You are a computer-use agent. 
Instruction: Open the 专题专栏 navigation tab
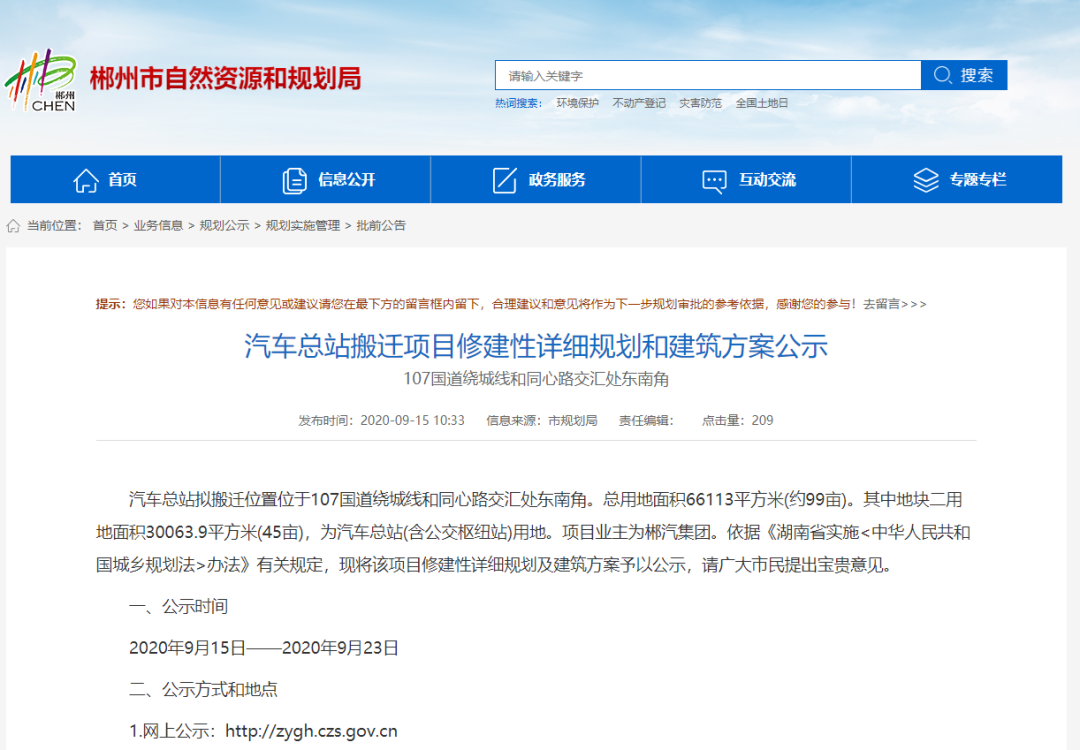click(957, 180)
